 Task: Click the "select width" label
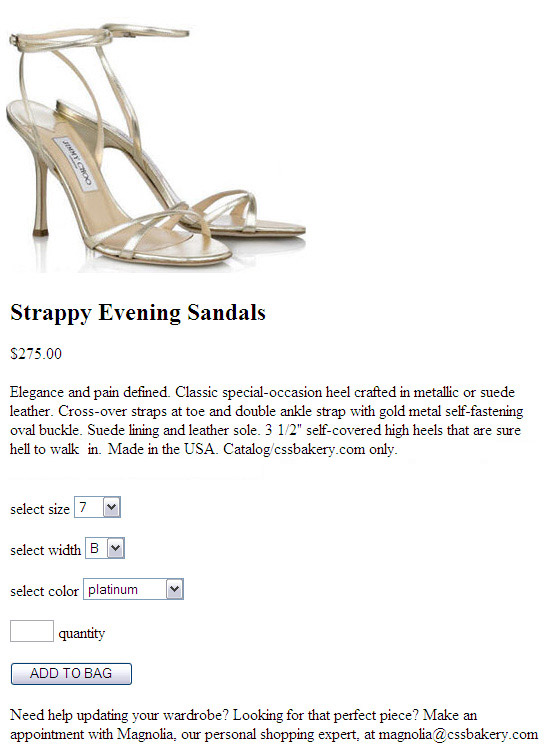[x=45, y=550]
